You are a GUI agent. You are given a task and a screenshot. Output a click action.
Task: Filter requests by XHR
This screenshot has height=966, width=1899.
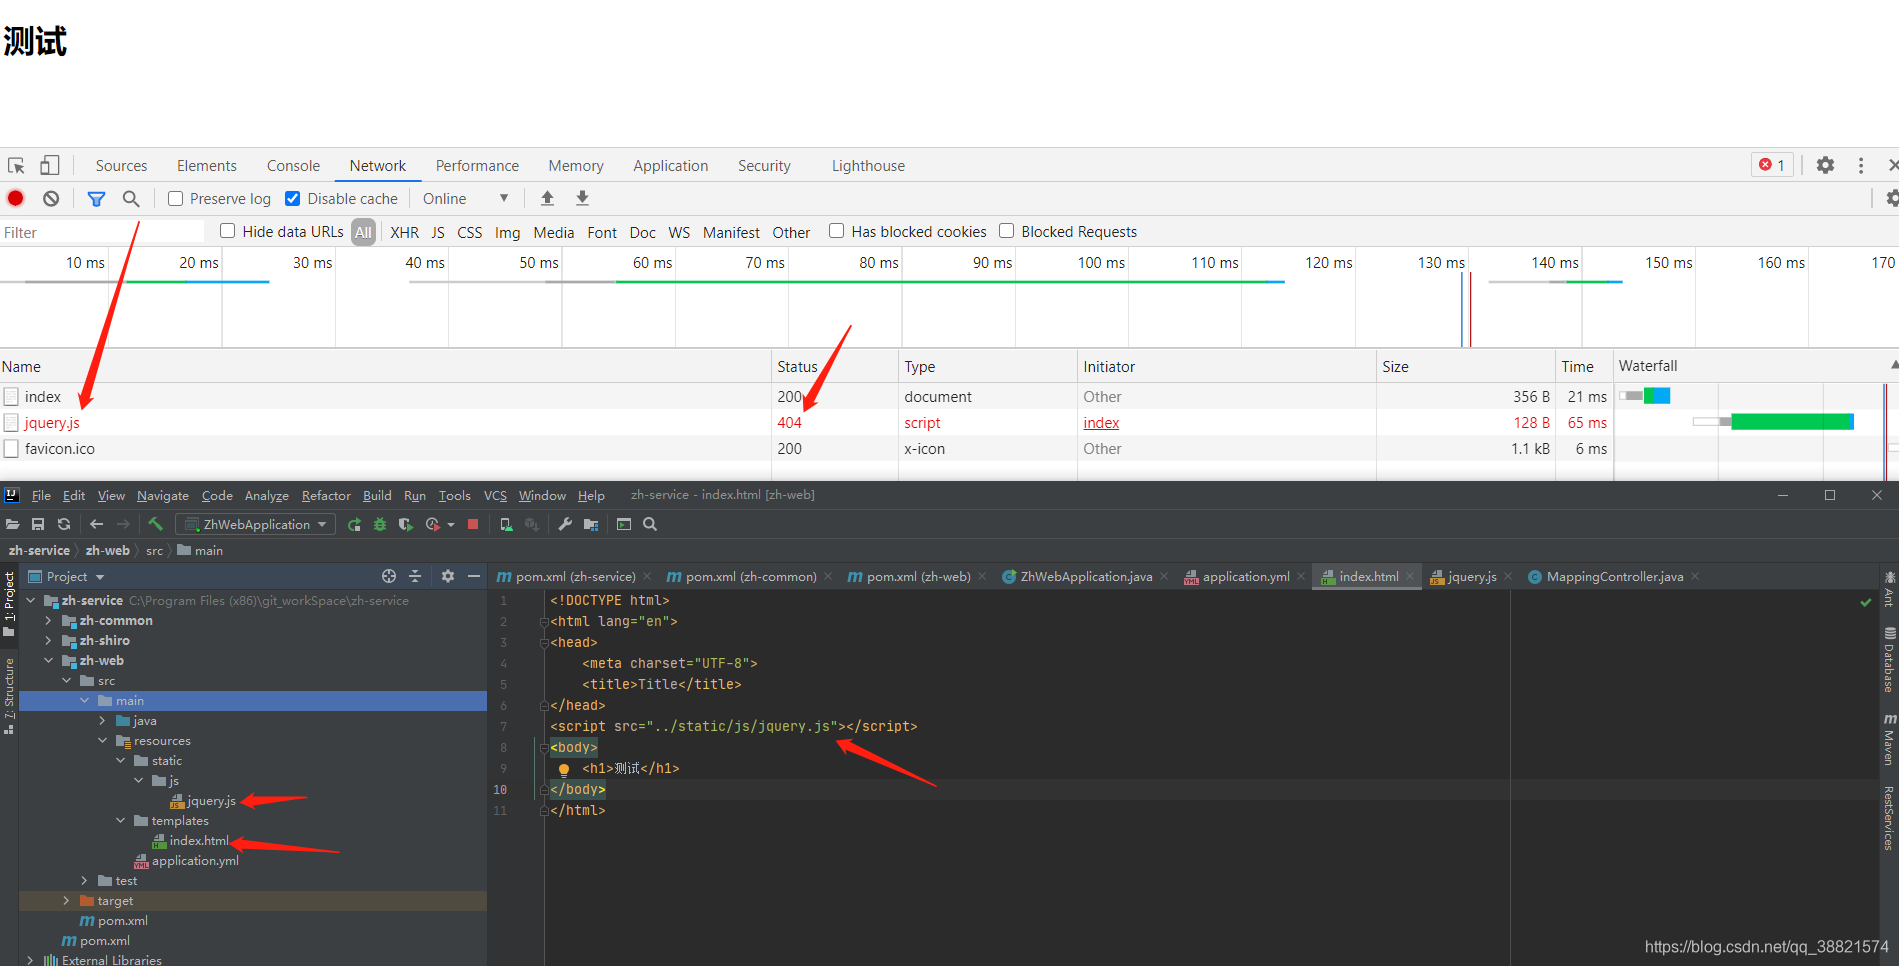(x=404, y=232)
